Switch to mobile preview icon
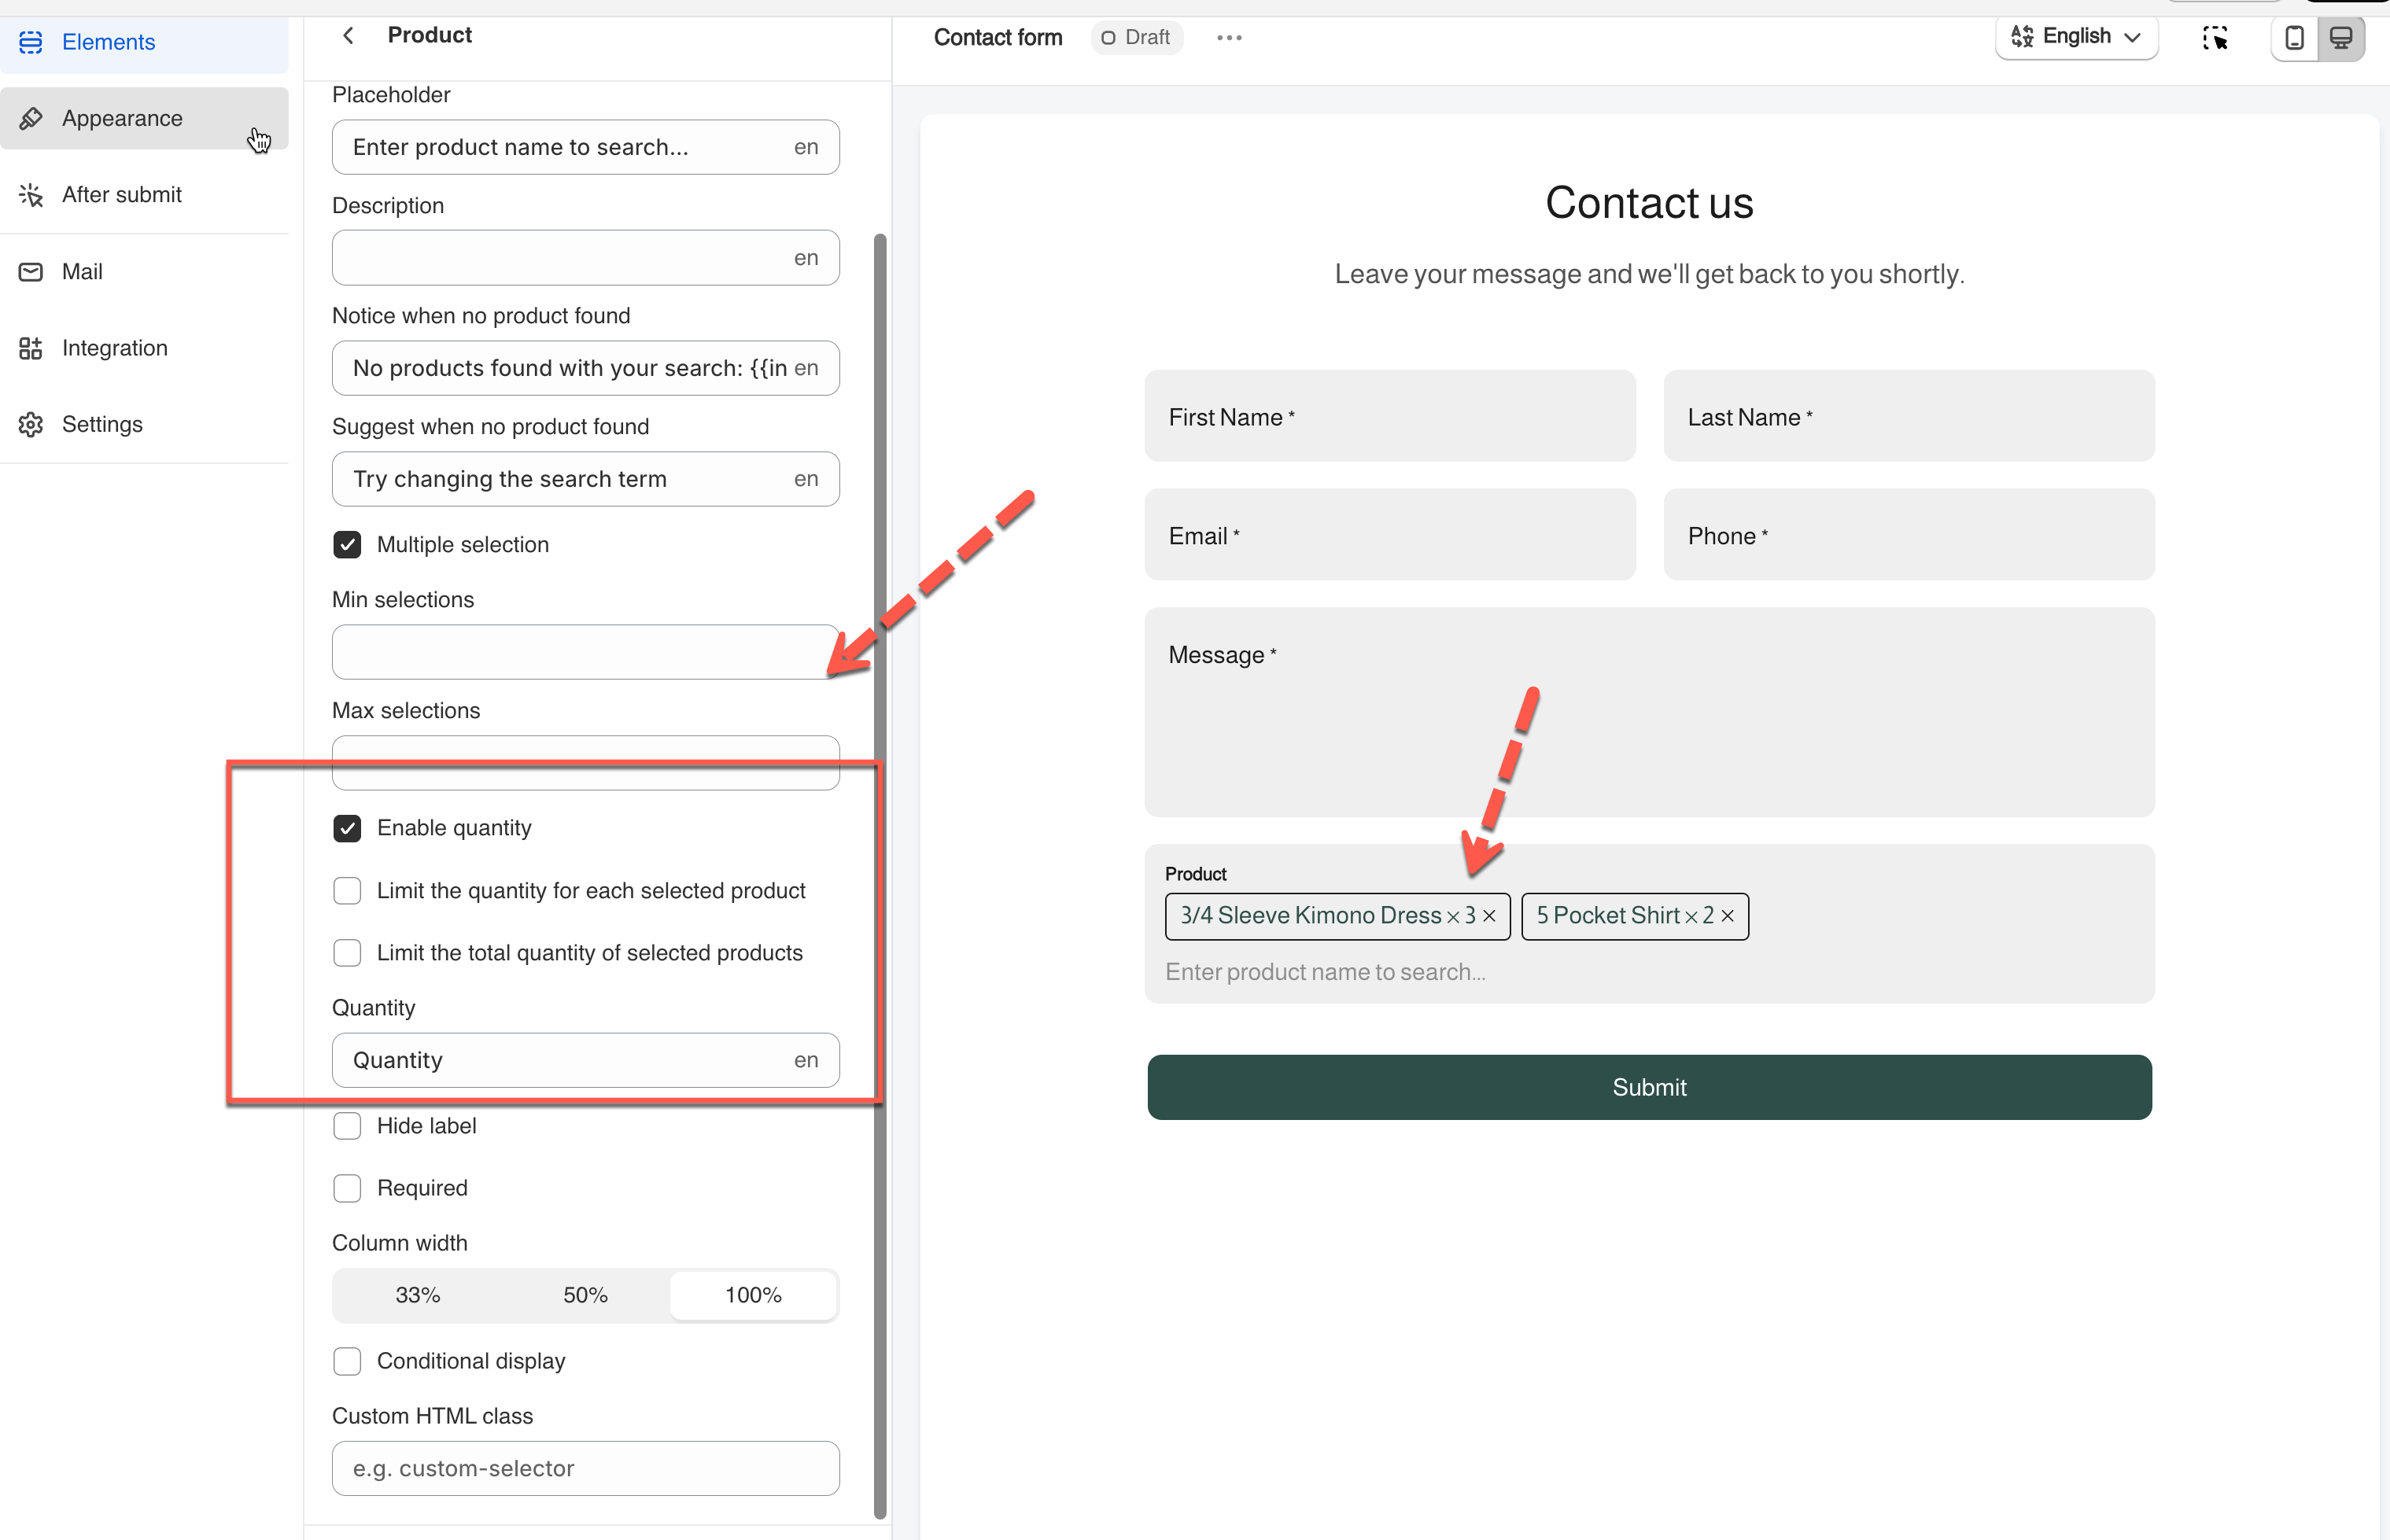 click(x=2295, y=38)
